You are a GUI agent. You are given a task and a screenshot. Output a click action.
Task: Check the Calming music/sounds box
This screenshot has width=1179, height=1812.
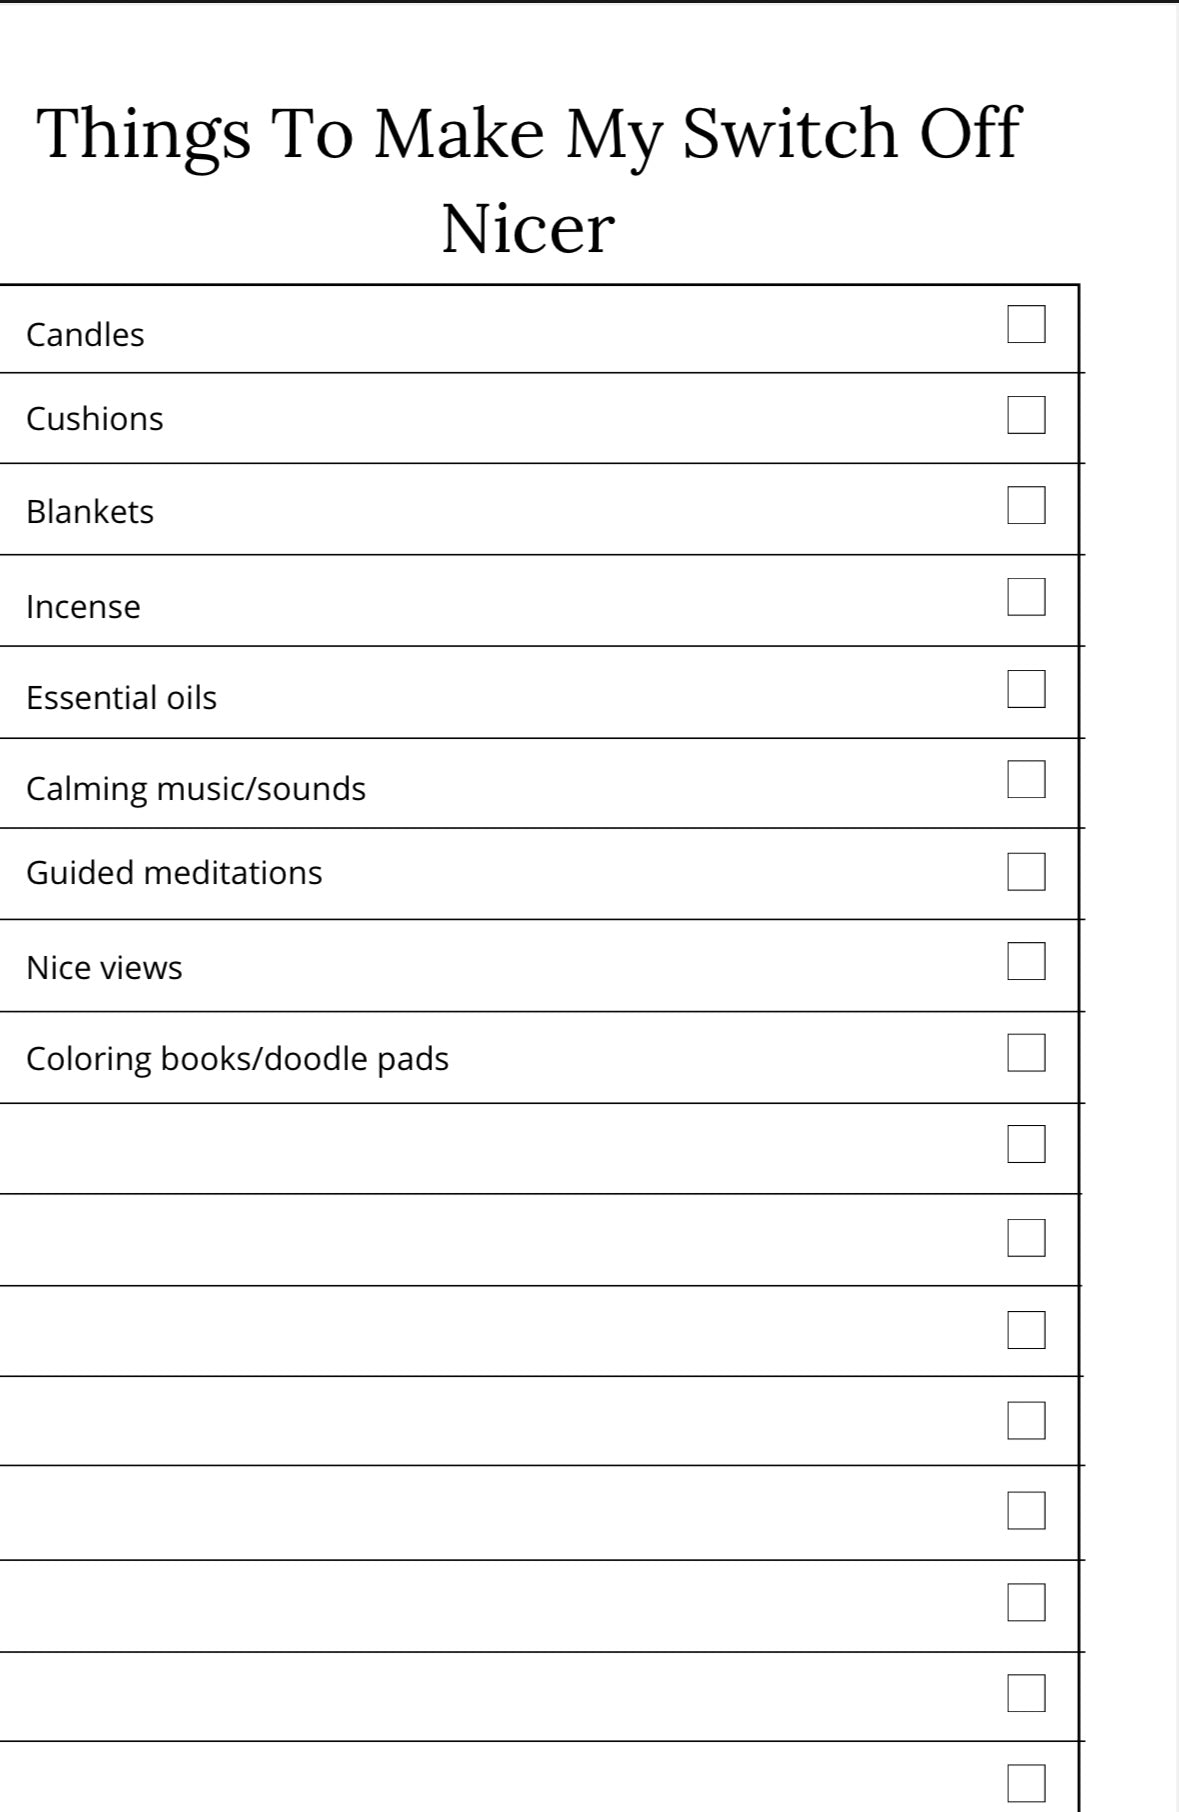pyautogui.click(x=1026, y=779)
